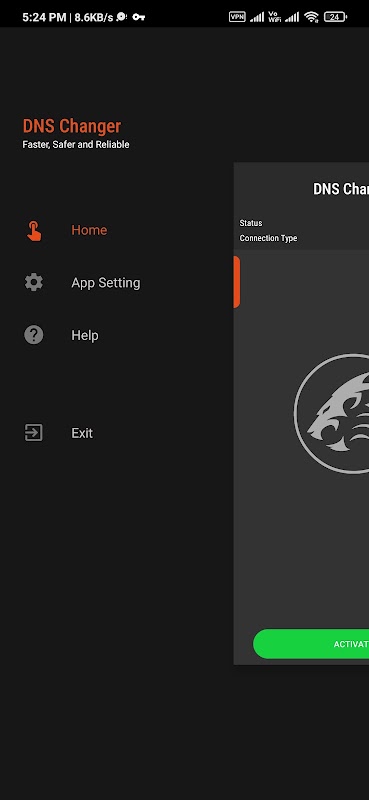Choose the Help menu entry
The image size is (369, 800).
coord(85,335)
